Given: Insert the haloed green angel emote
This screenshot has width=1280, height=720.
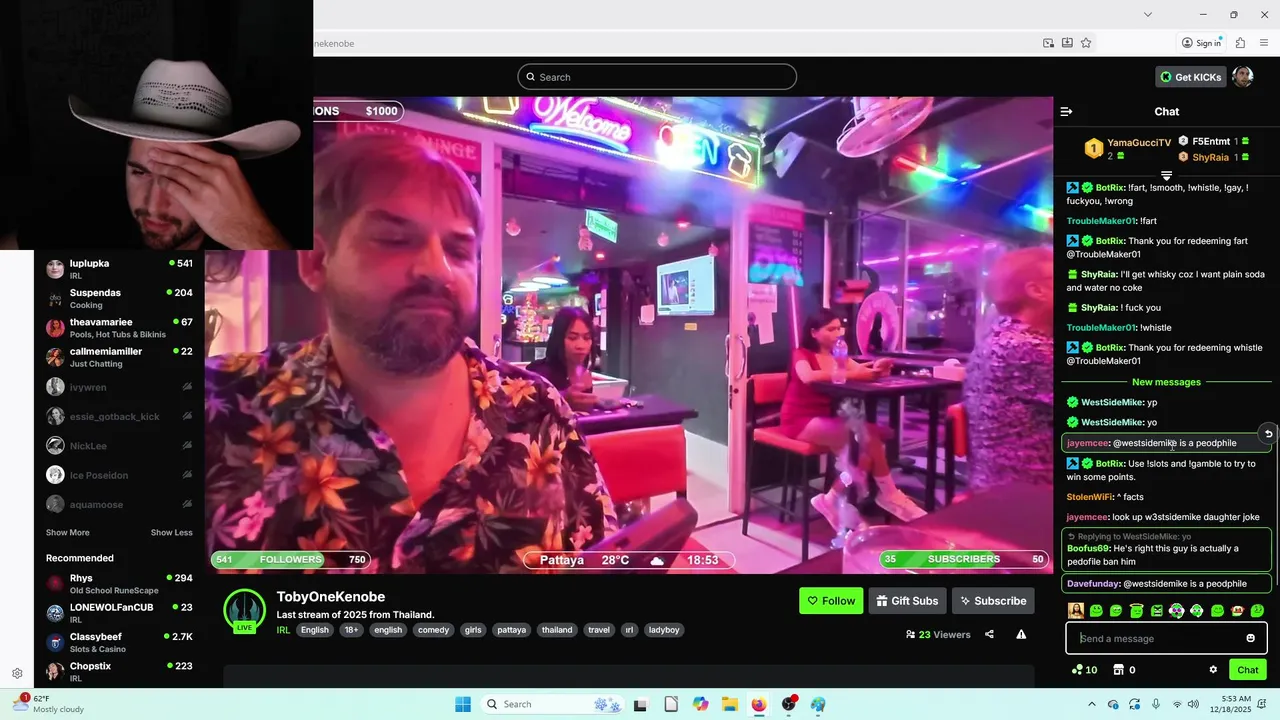Looking at the screenshot, I should (1136, 611).
